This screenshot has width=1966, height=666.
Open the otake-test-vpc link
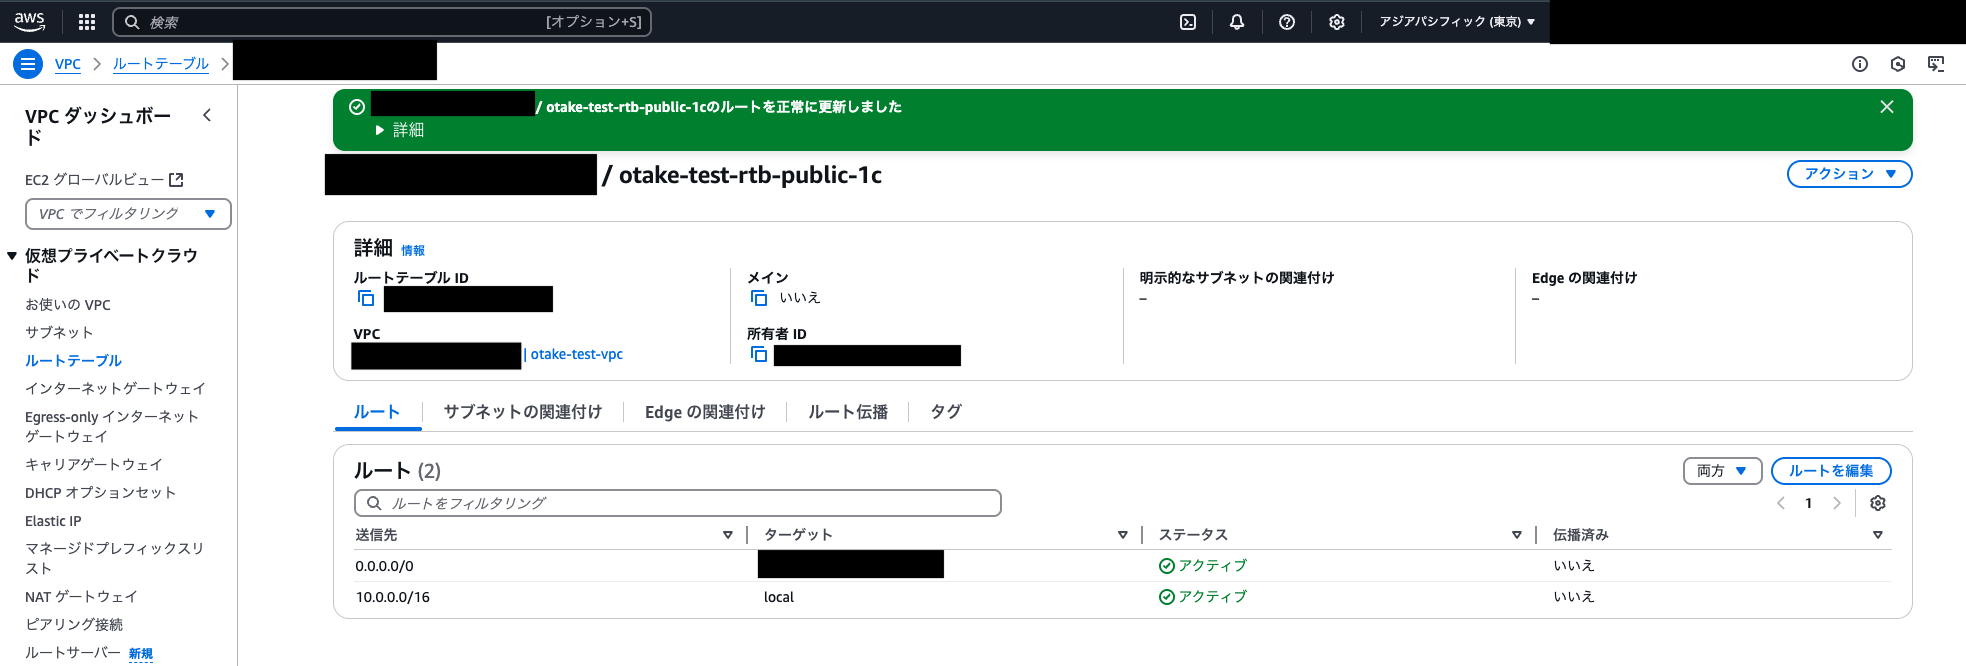tap(577, 354)
